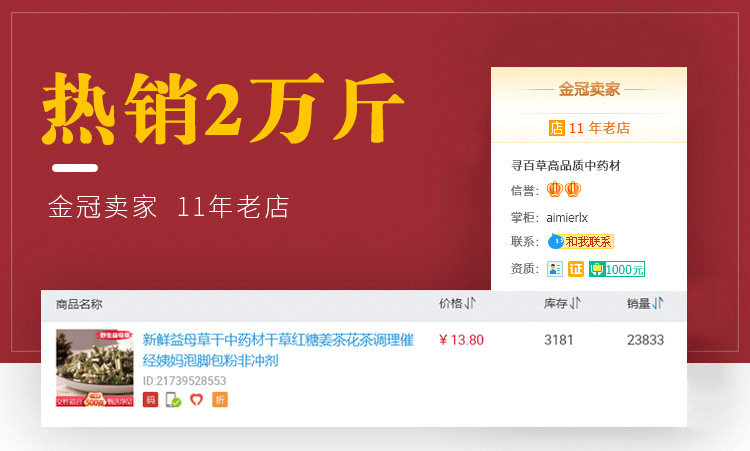Viewport: 750px width, 451px height.
Task: Open the 新鲜益母草干中药材 product link
Action: tap(278, 350)
